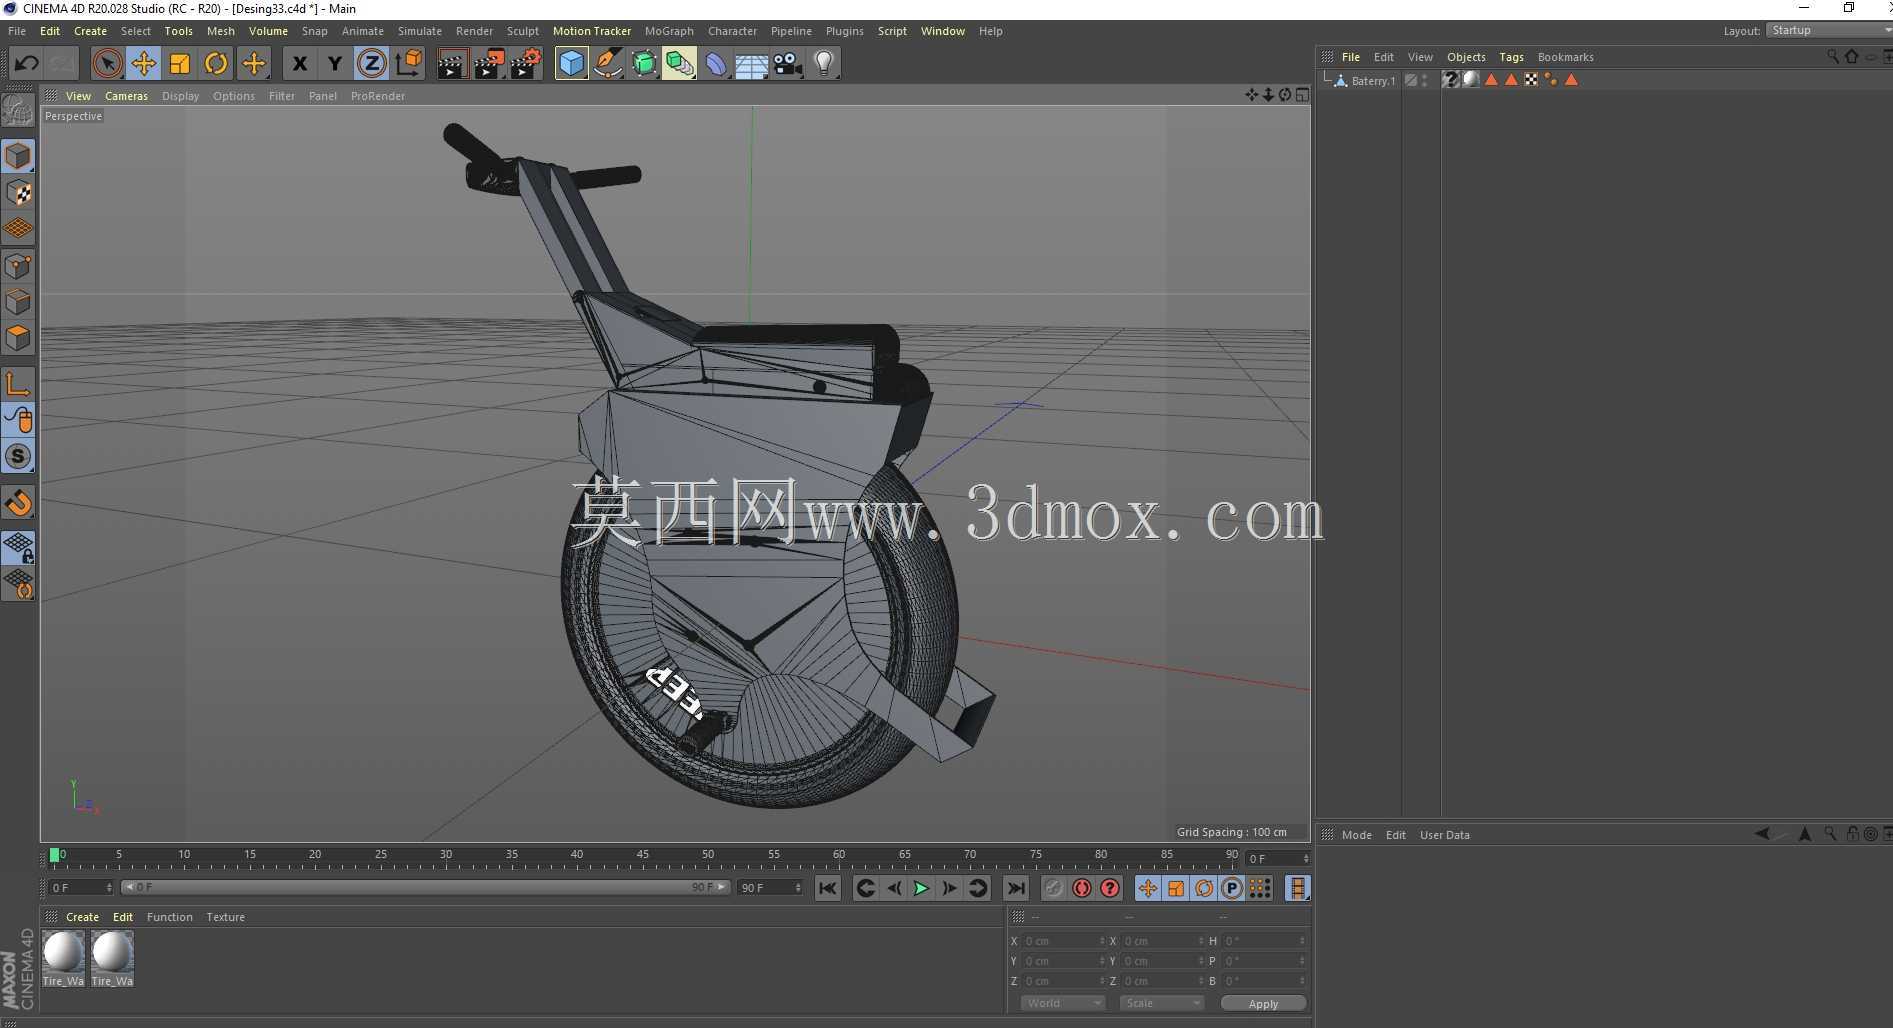The height and width of the screenshot is (1028, 1893).
Task: Open viewport Cameras menu
Action: coord(126,96)
